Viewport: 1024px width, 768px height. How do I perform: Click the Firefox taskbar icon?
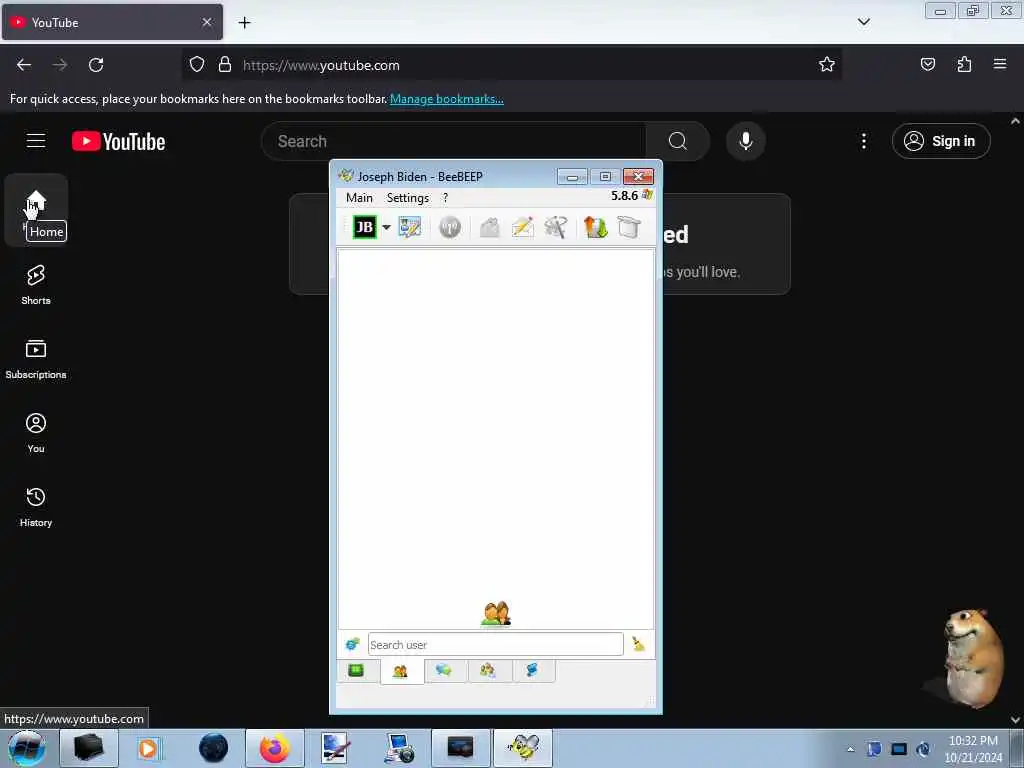[x=274, y=748]
